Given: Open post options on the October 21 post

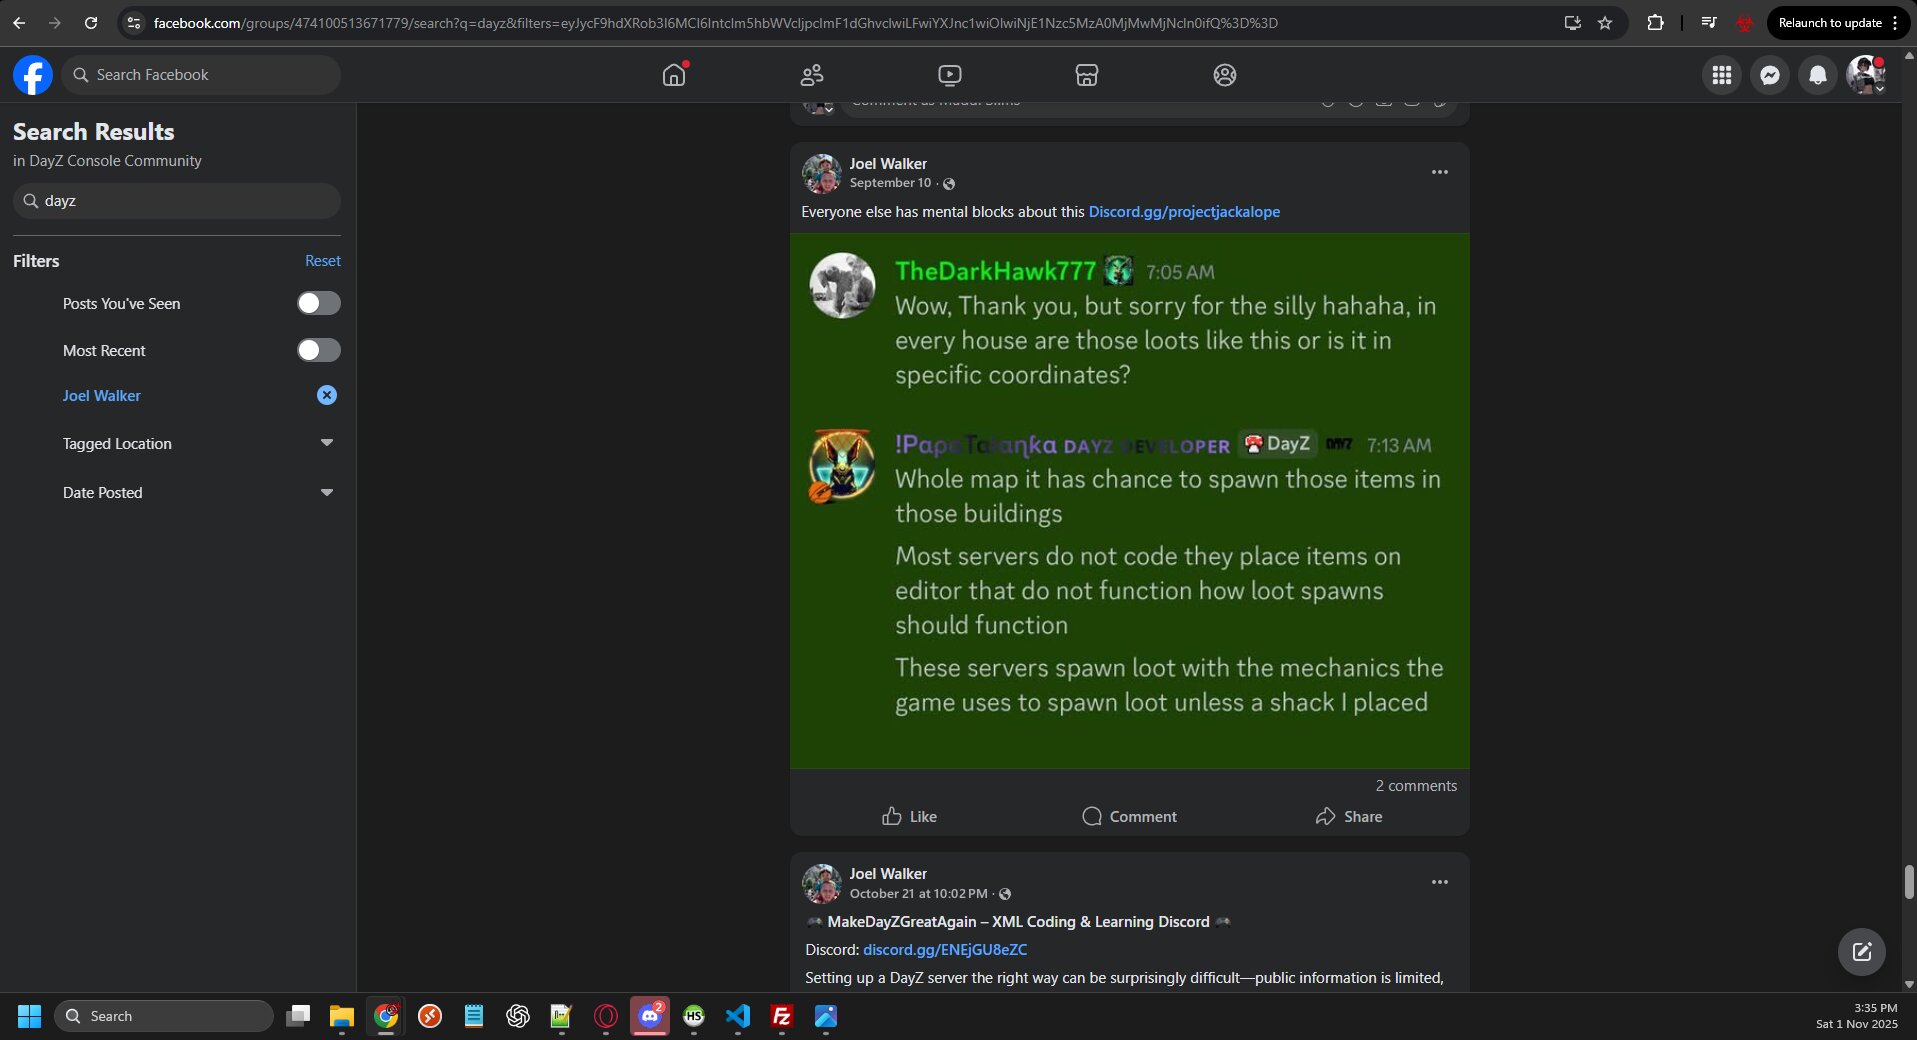Looking at the screenshot, I should tap(1440, 882).
